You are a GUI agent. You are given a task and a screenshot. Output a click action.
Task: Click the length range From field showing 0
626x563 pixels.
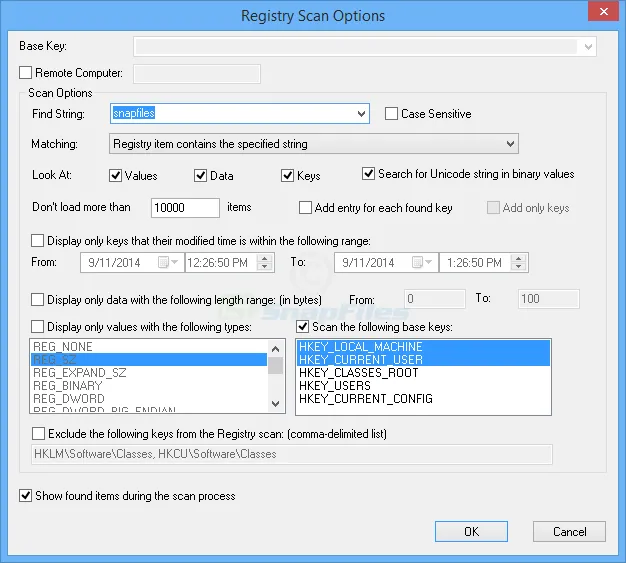pos(435,299)
